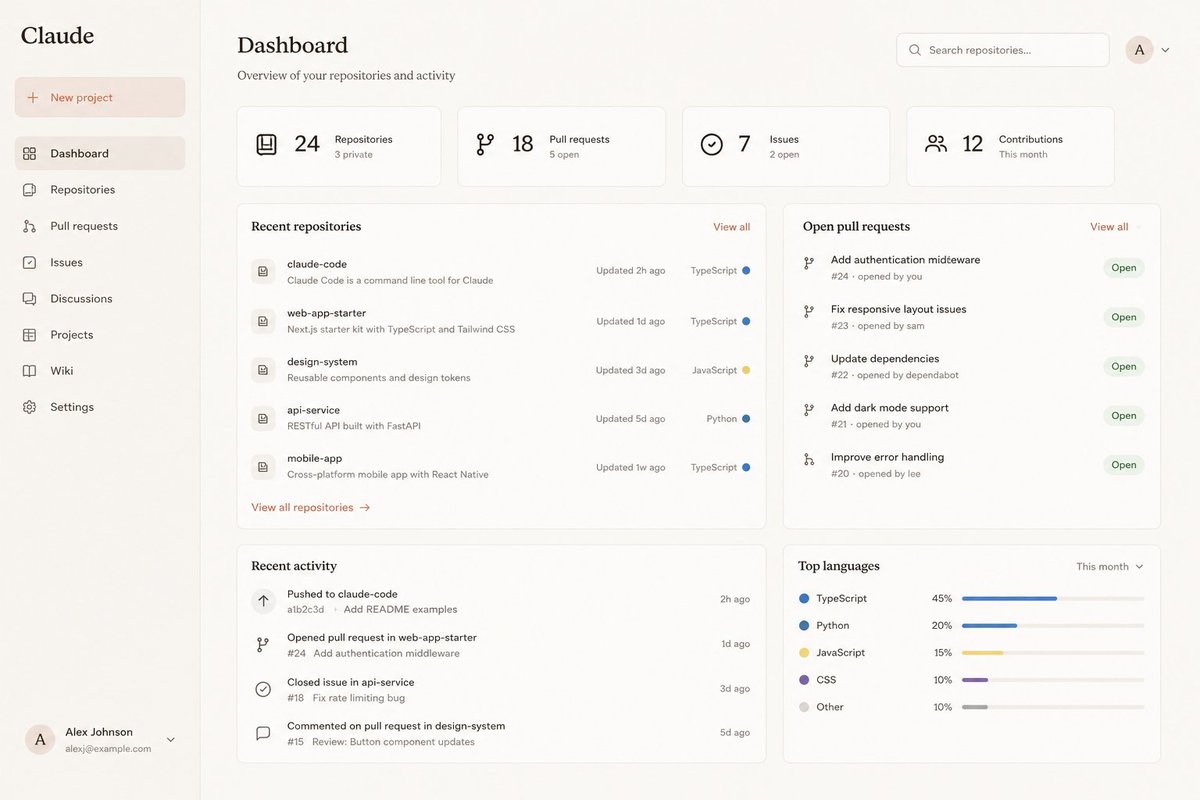Click Open badge for pull request #24
The width and height of the screenshot is (1200, 800).
point(1124,268)
